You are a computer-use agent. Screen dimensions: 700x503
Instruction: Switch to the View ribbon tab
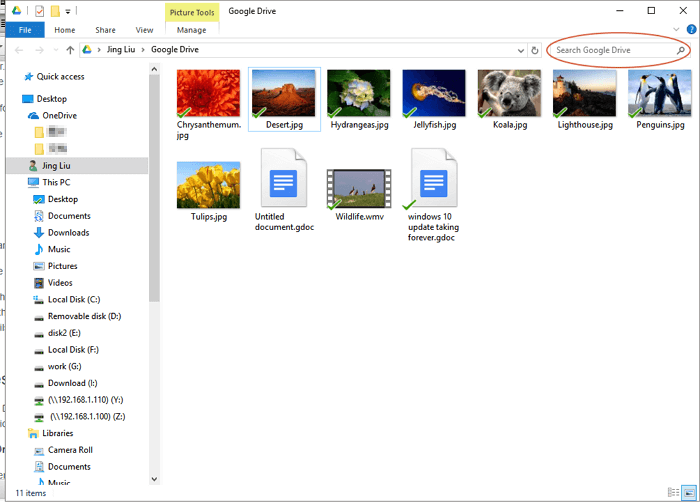tap(144, 30)
